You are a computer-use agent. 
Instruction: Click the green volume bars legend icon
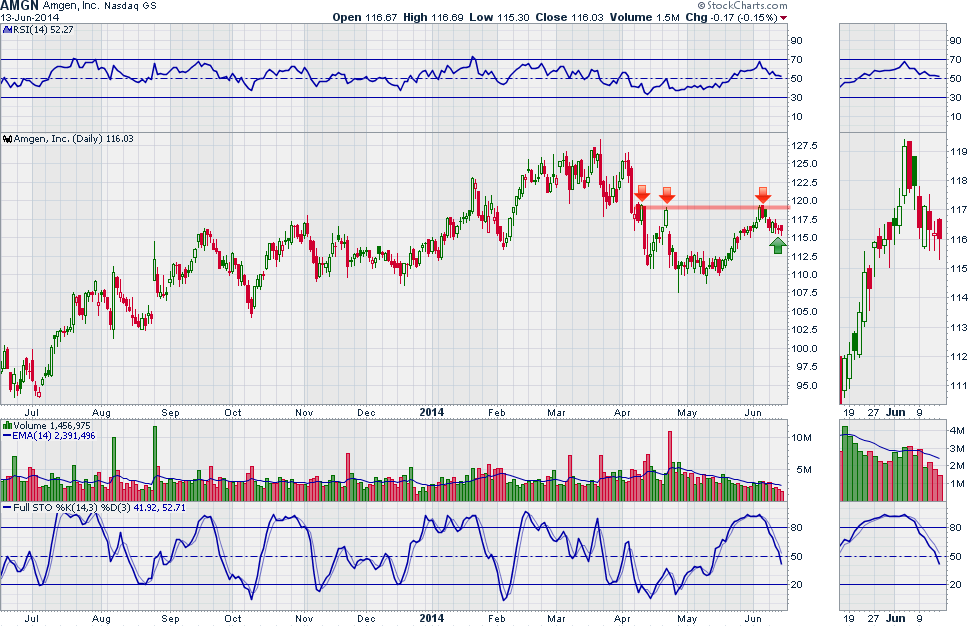click(x=7, y=425)
